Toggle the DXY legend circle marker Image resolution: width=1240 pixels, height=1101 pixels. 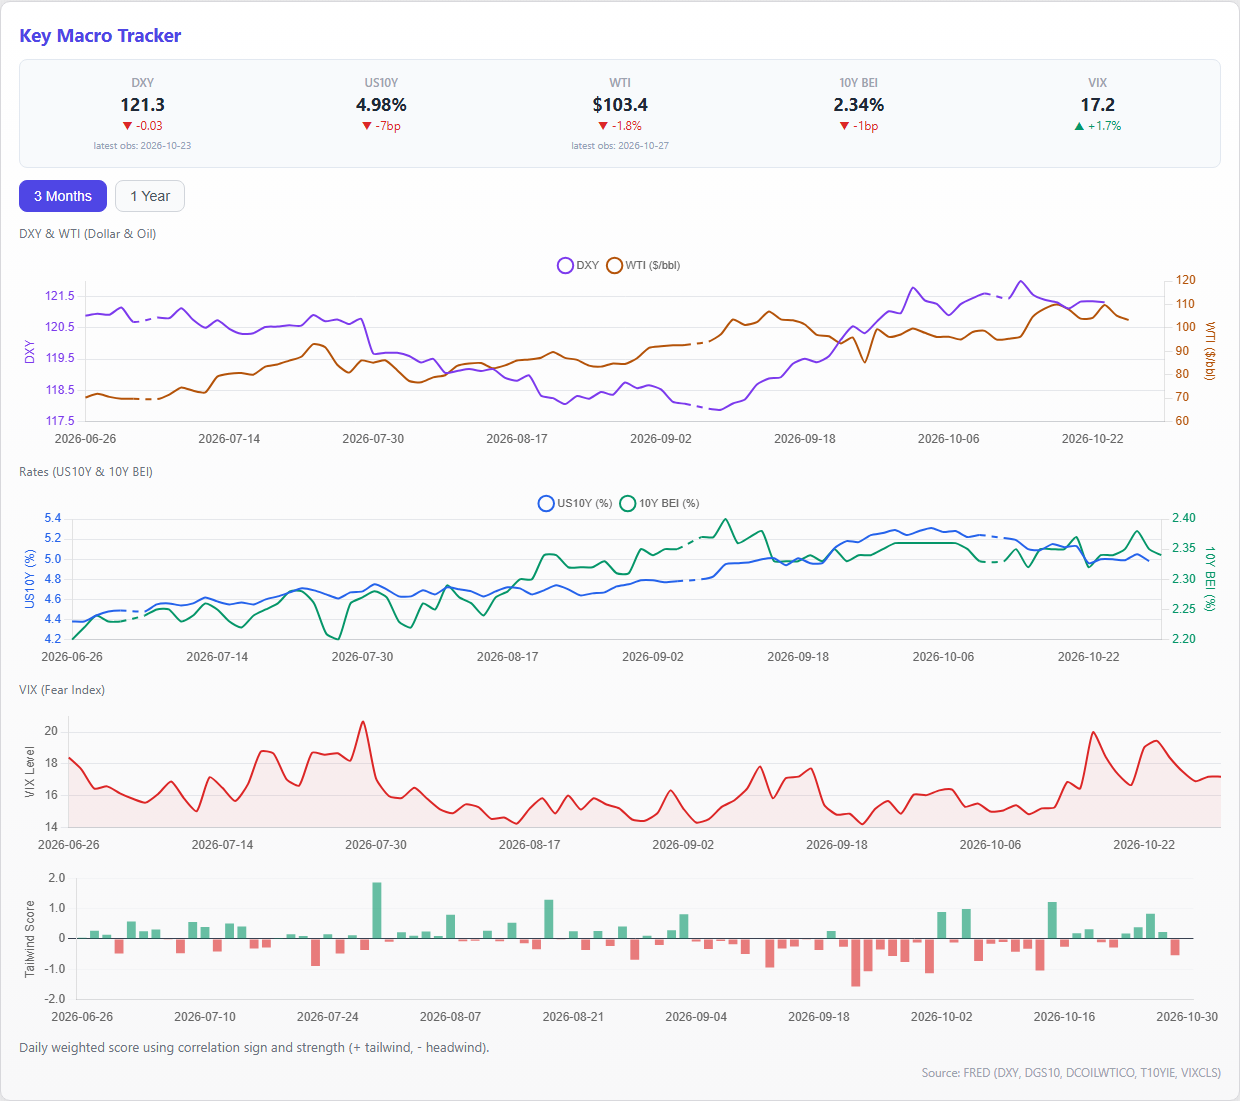click(565, 265)
